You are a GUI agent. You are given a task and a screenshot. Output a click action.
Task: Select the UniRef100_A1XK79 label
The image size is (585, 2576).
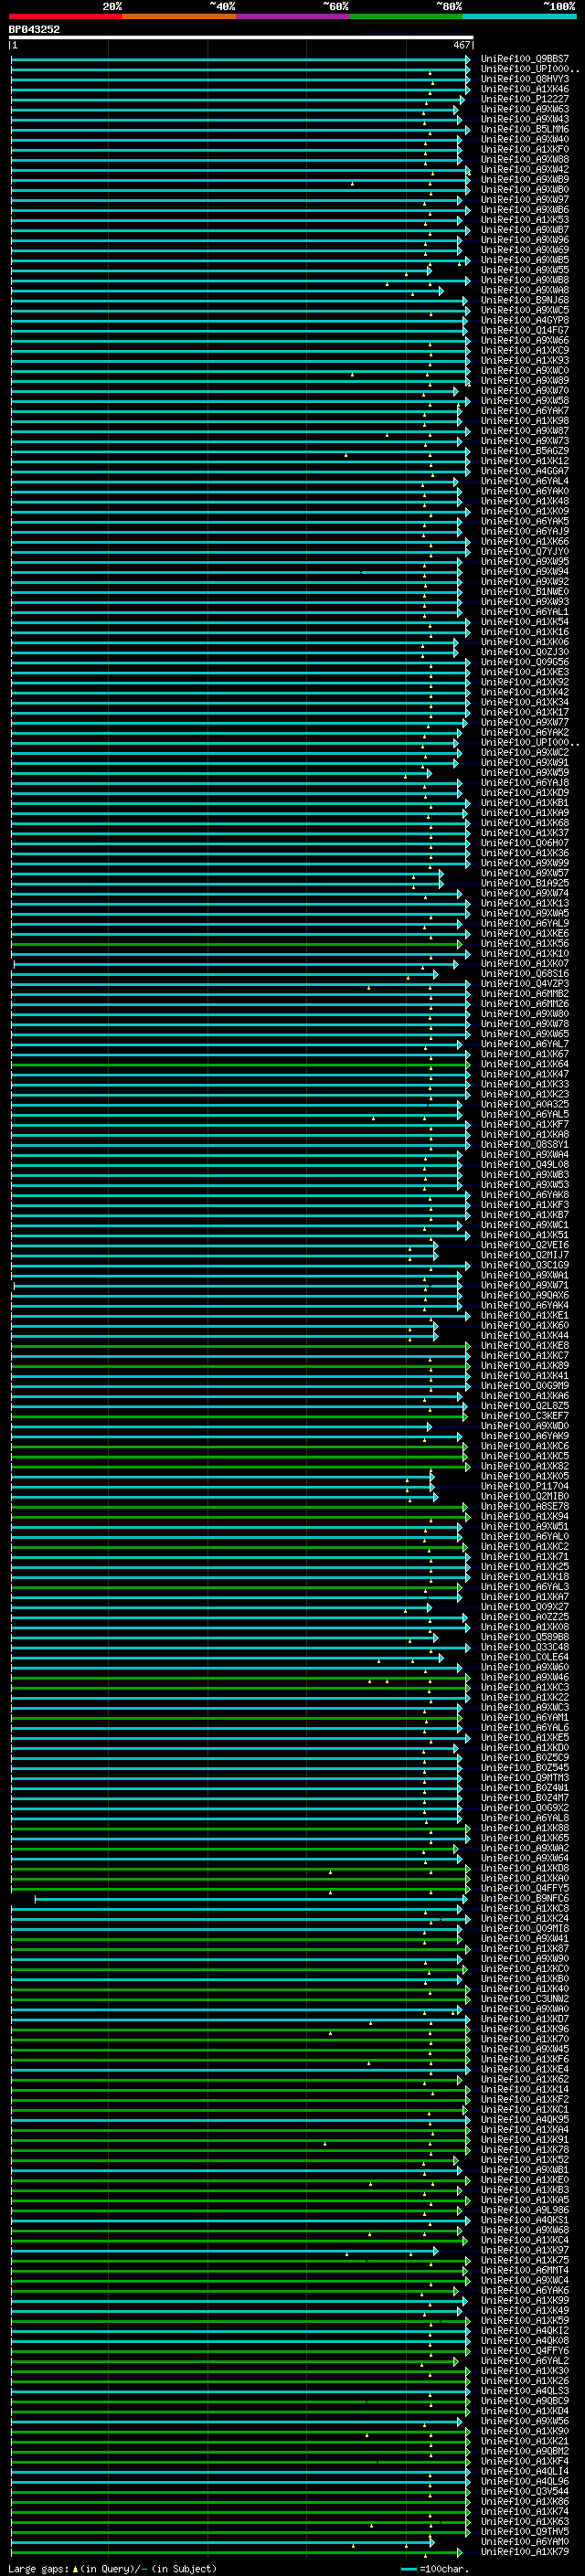pyautogui.click(x=525, y=2551)
